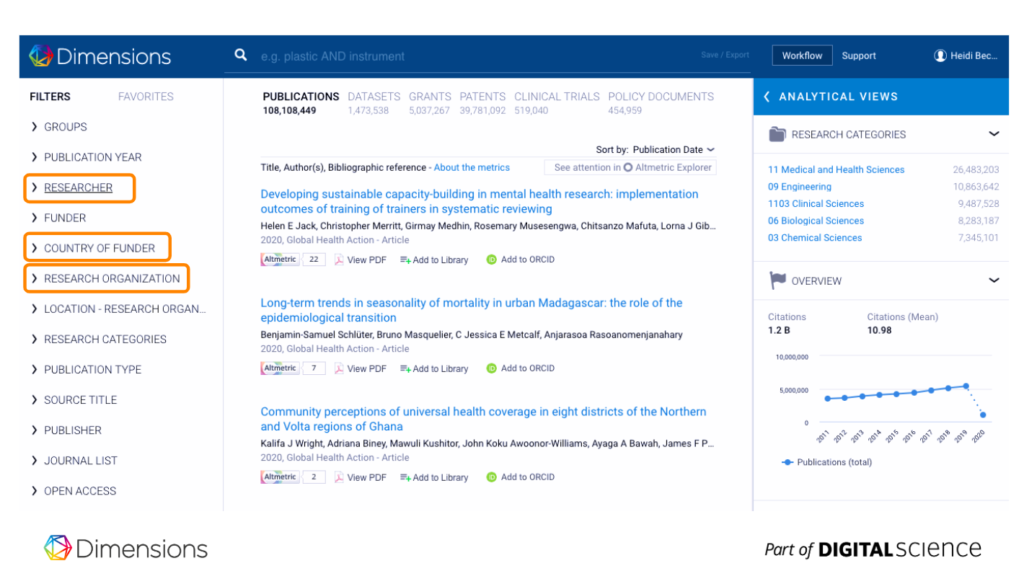Click 2019 data point on publications chart
The width and height of the screenshot is (1024, 571).
(966, 386)
